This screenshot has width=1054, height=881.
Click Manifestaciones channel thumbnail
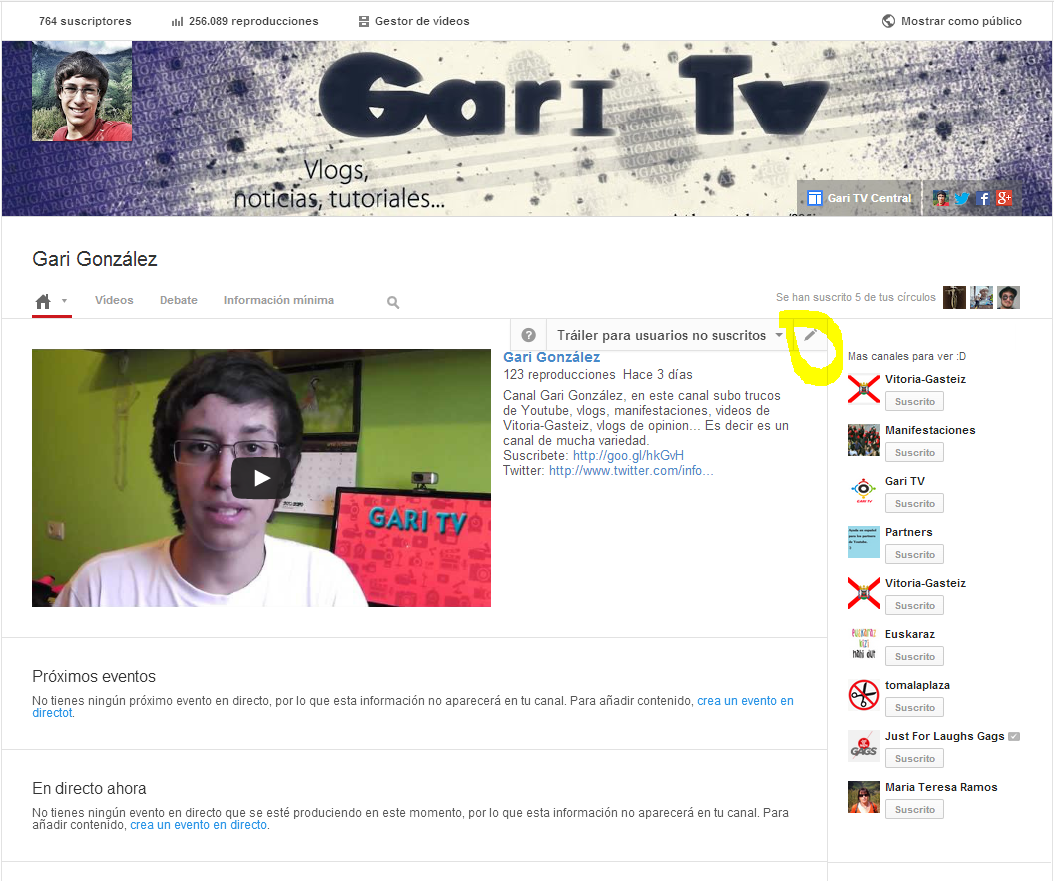pos(864,440)
